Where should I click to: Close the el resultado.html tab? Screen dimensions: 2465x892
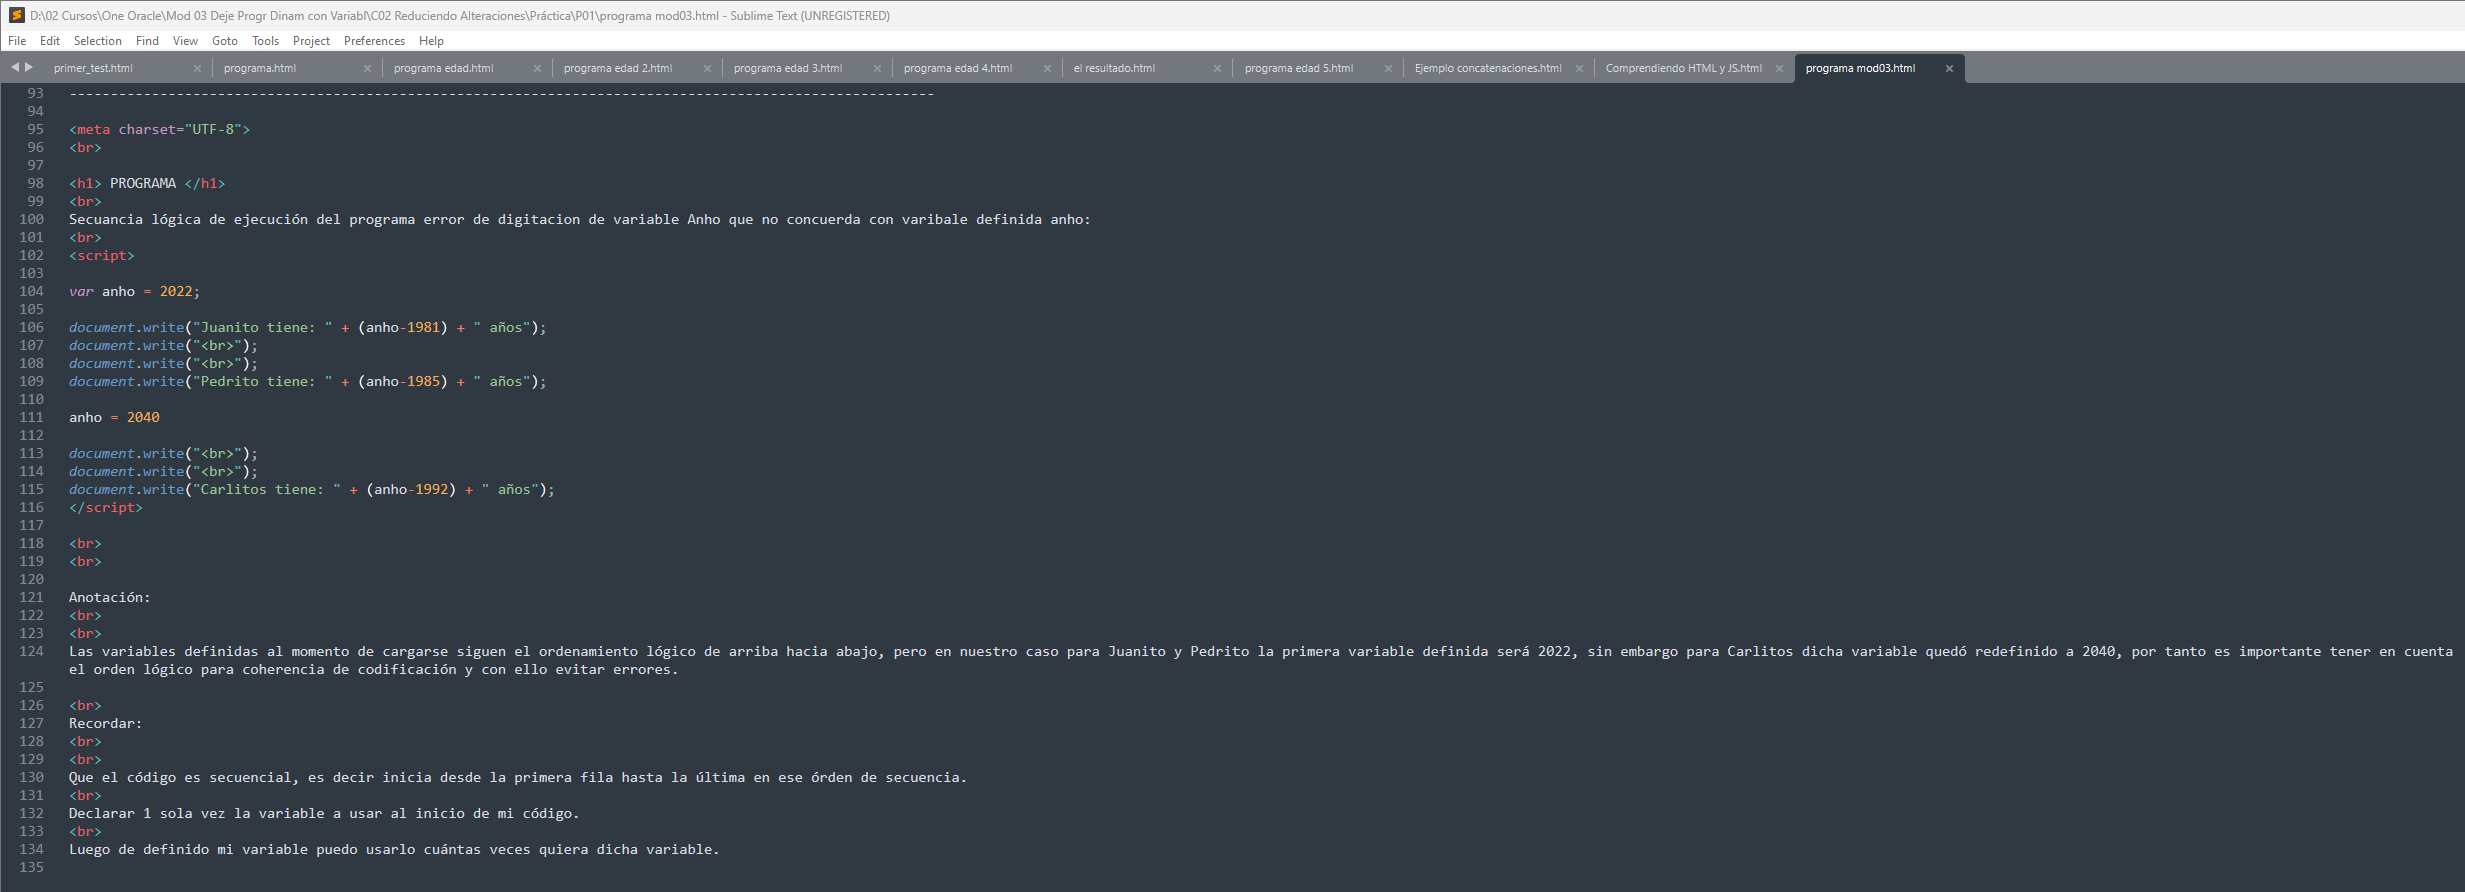tap(1217, 68)
